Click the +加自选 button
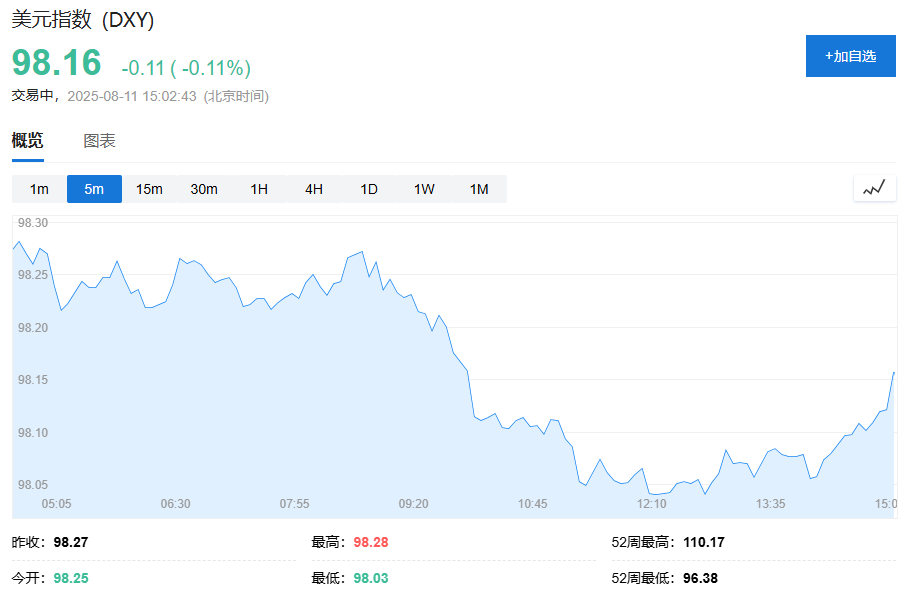The height and width of the screenshot is (594, 912). coord(850,56)
